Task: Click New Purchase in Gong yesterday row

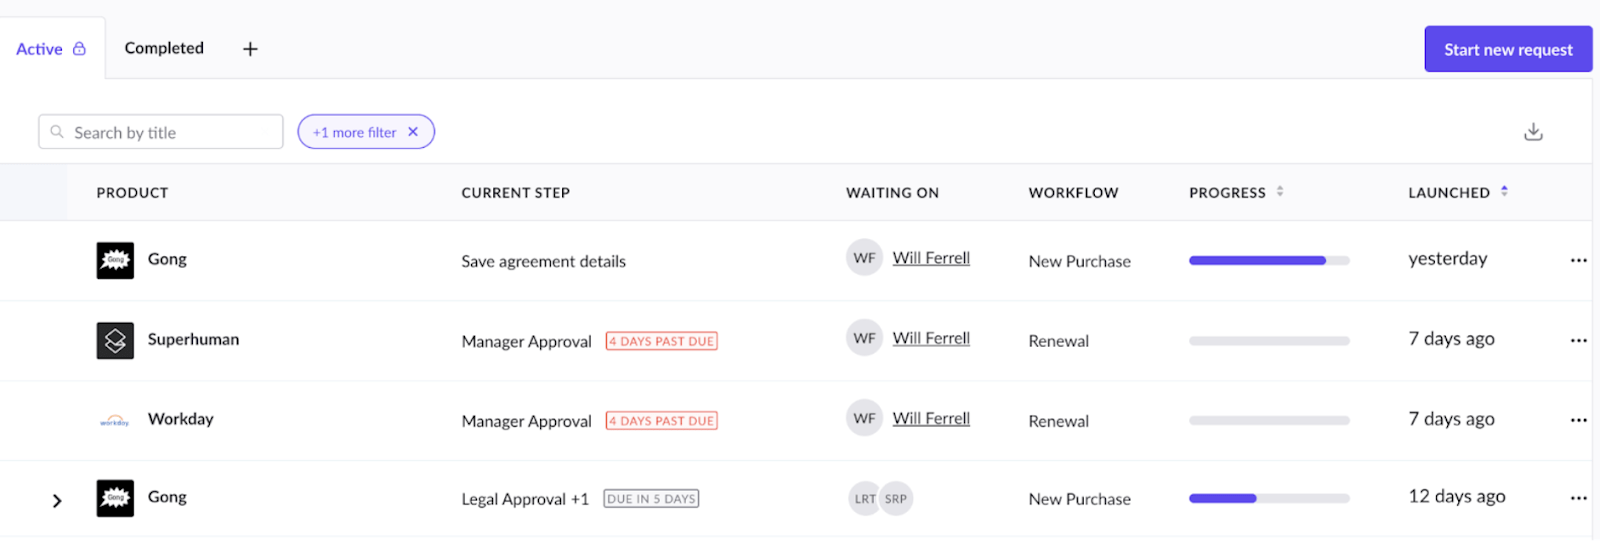Action: point(1079,261)
